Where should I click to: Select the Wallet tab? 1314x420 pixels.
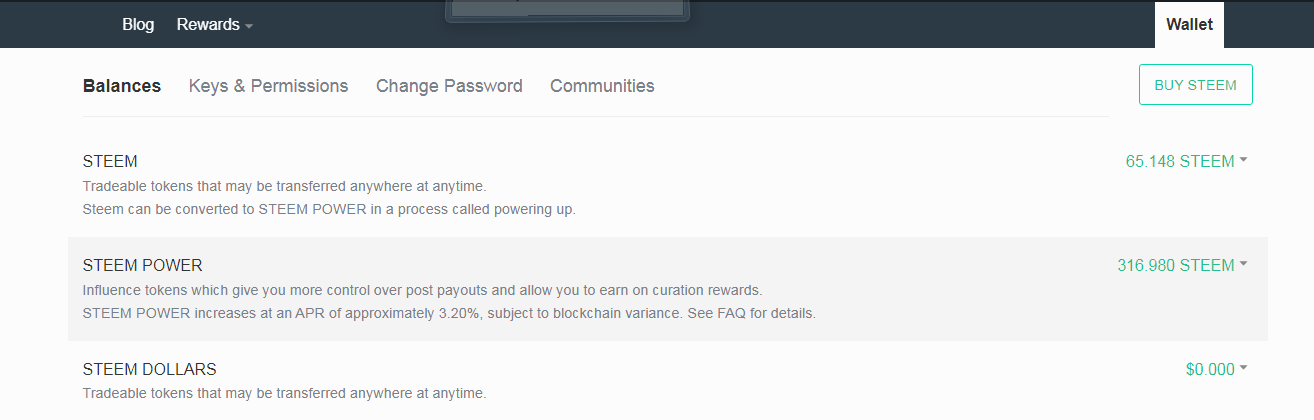1189,25
